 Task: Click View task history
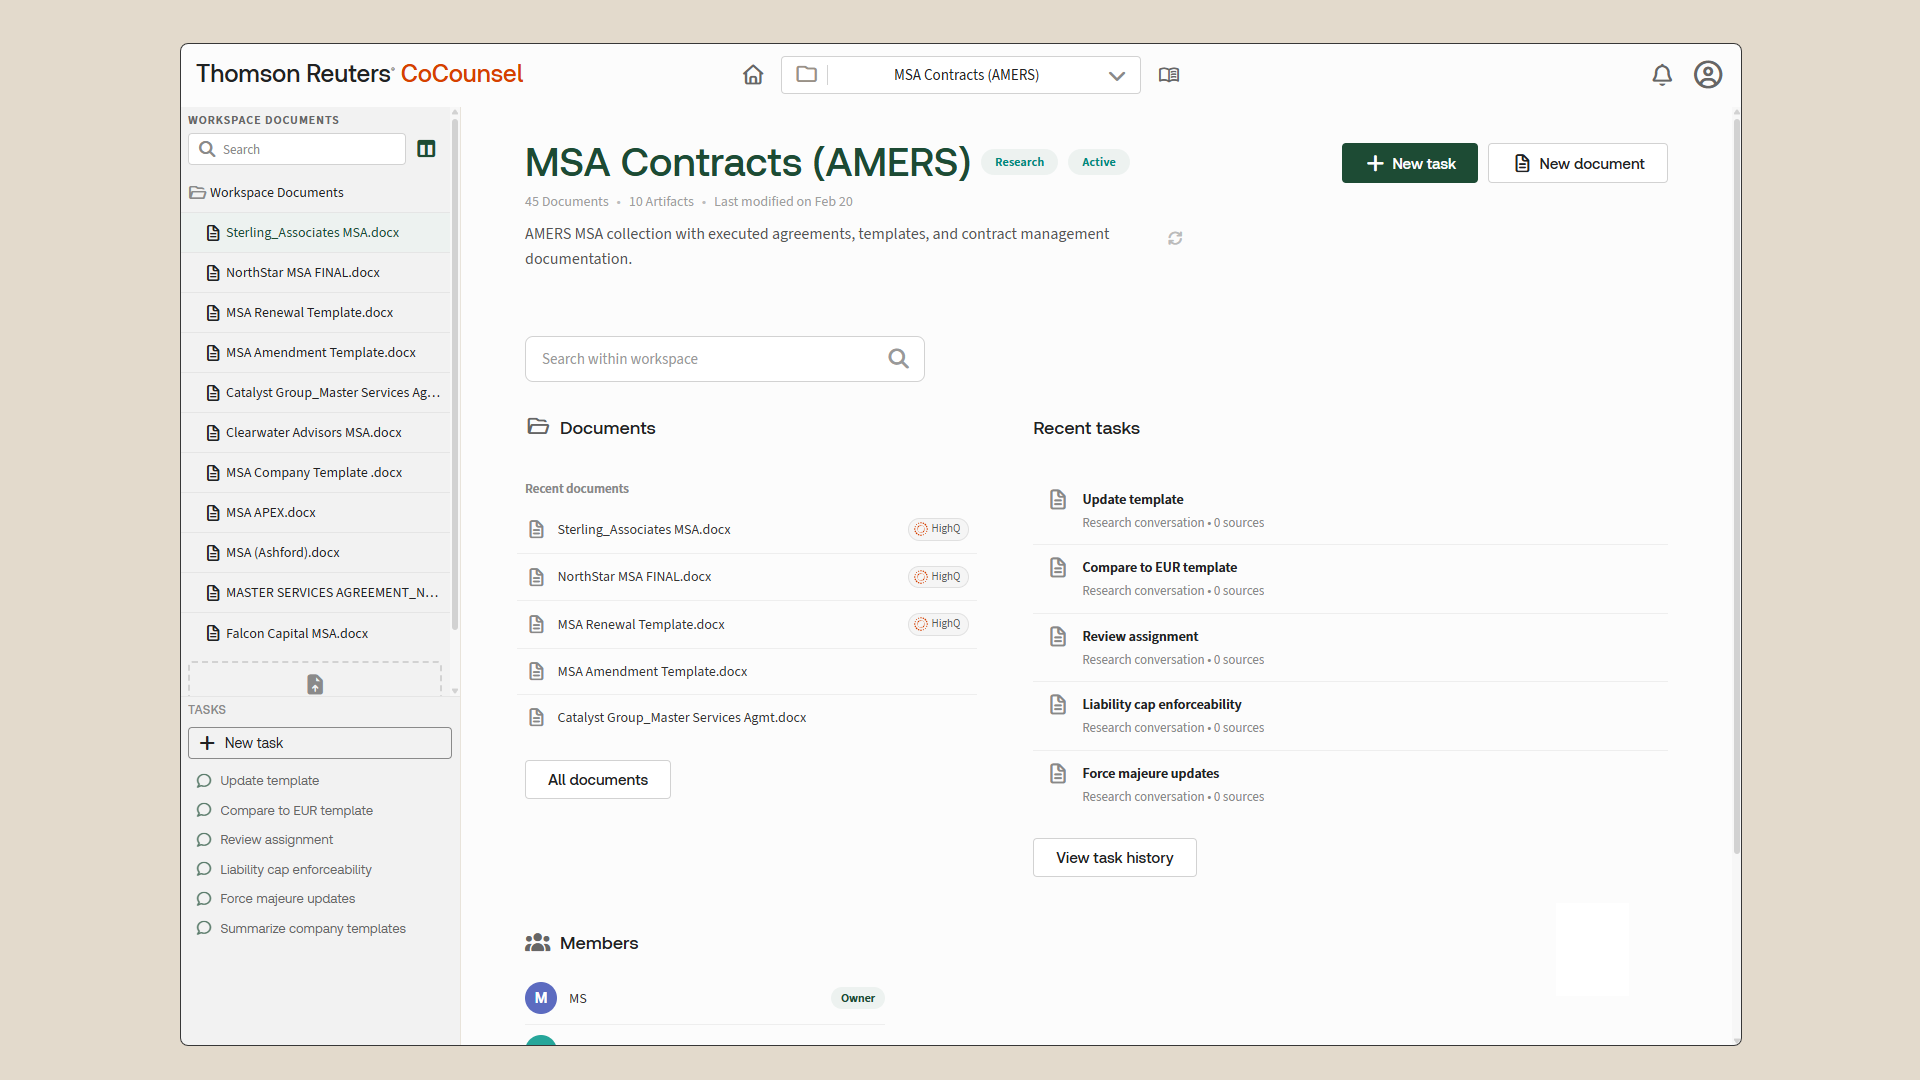(1114, 858)
